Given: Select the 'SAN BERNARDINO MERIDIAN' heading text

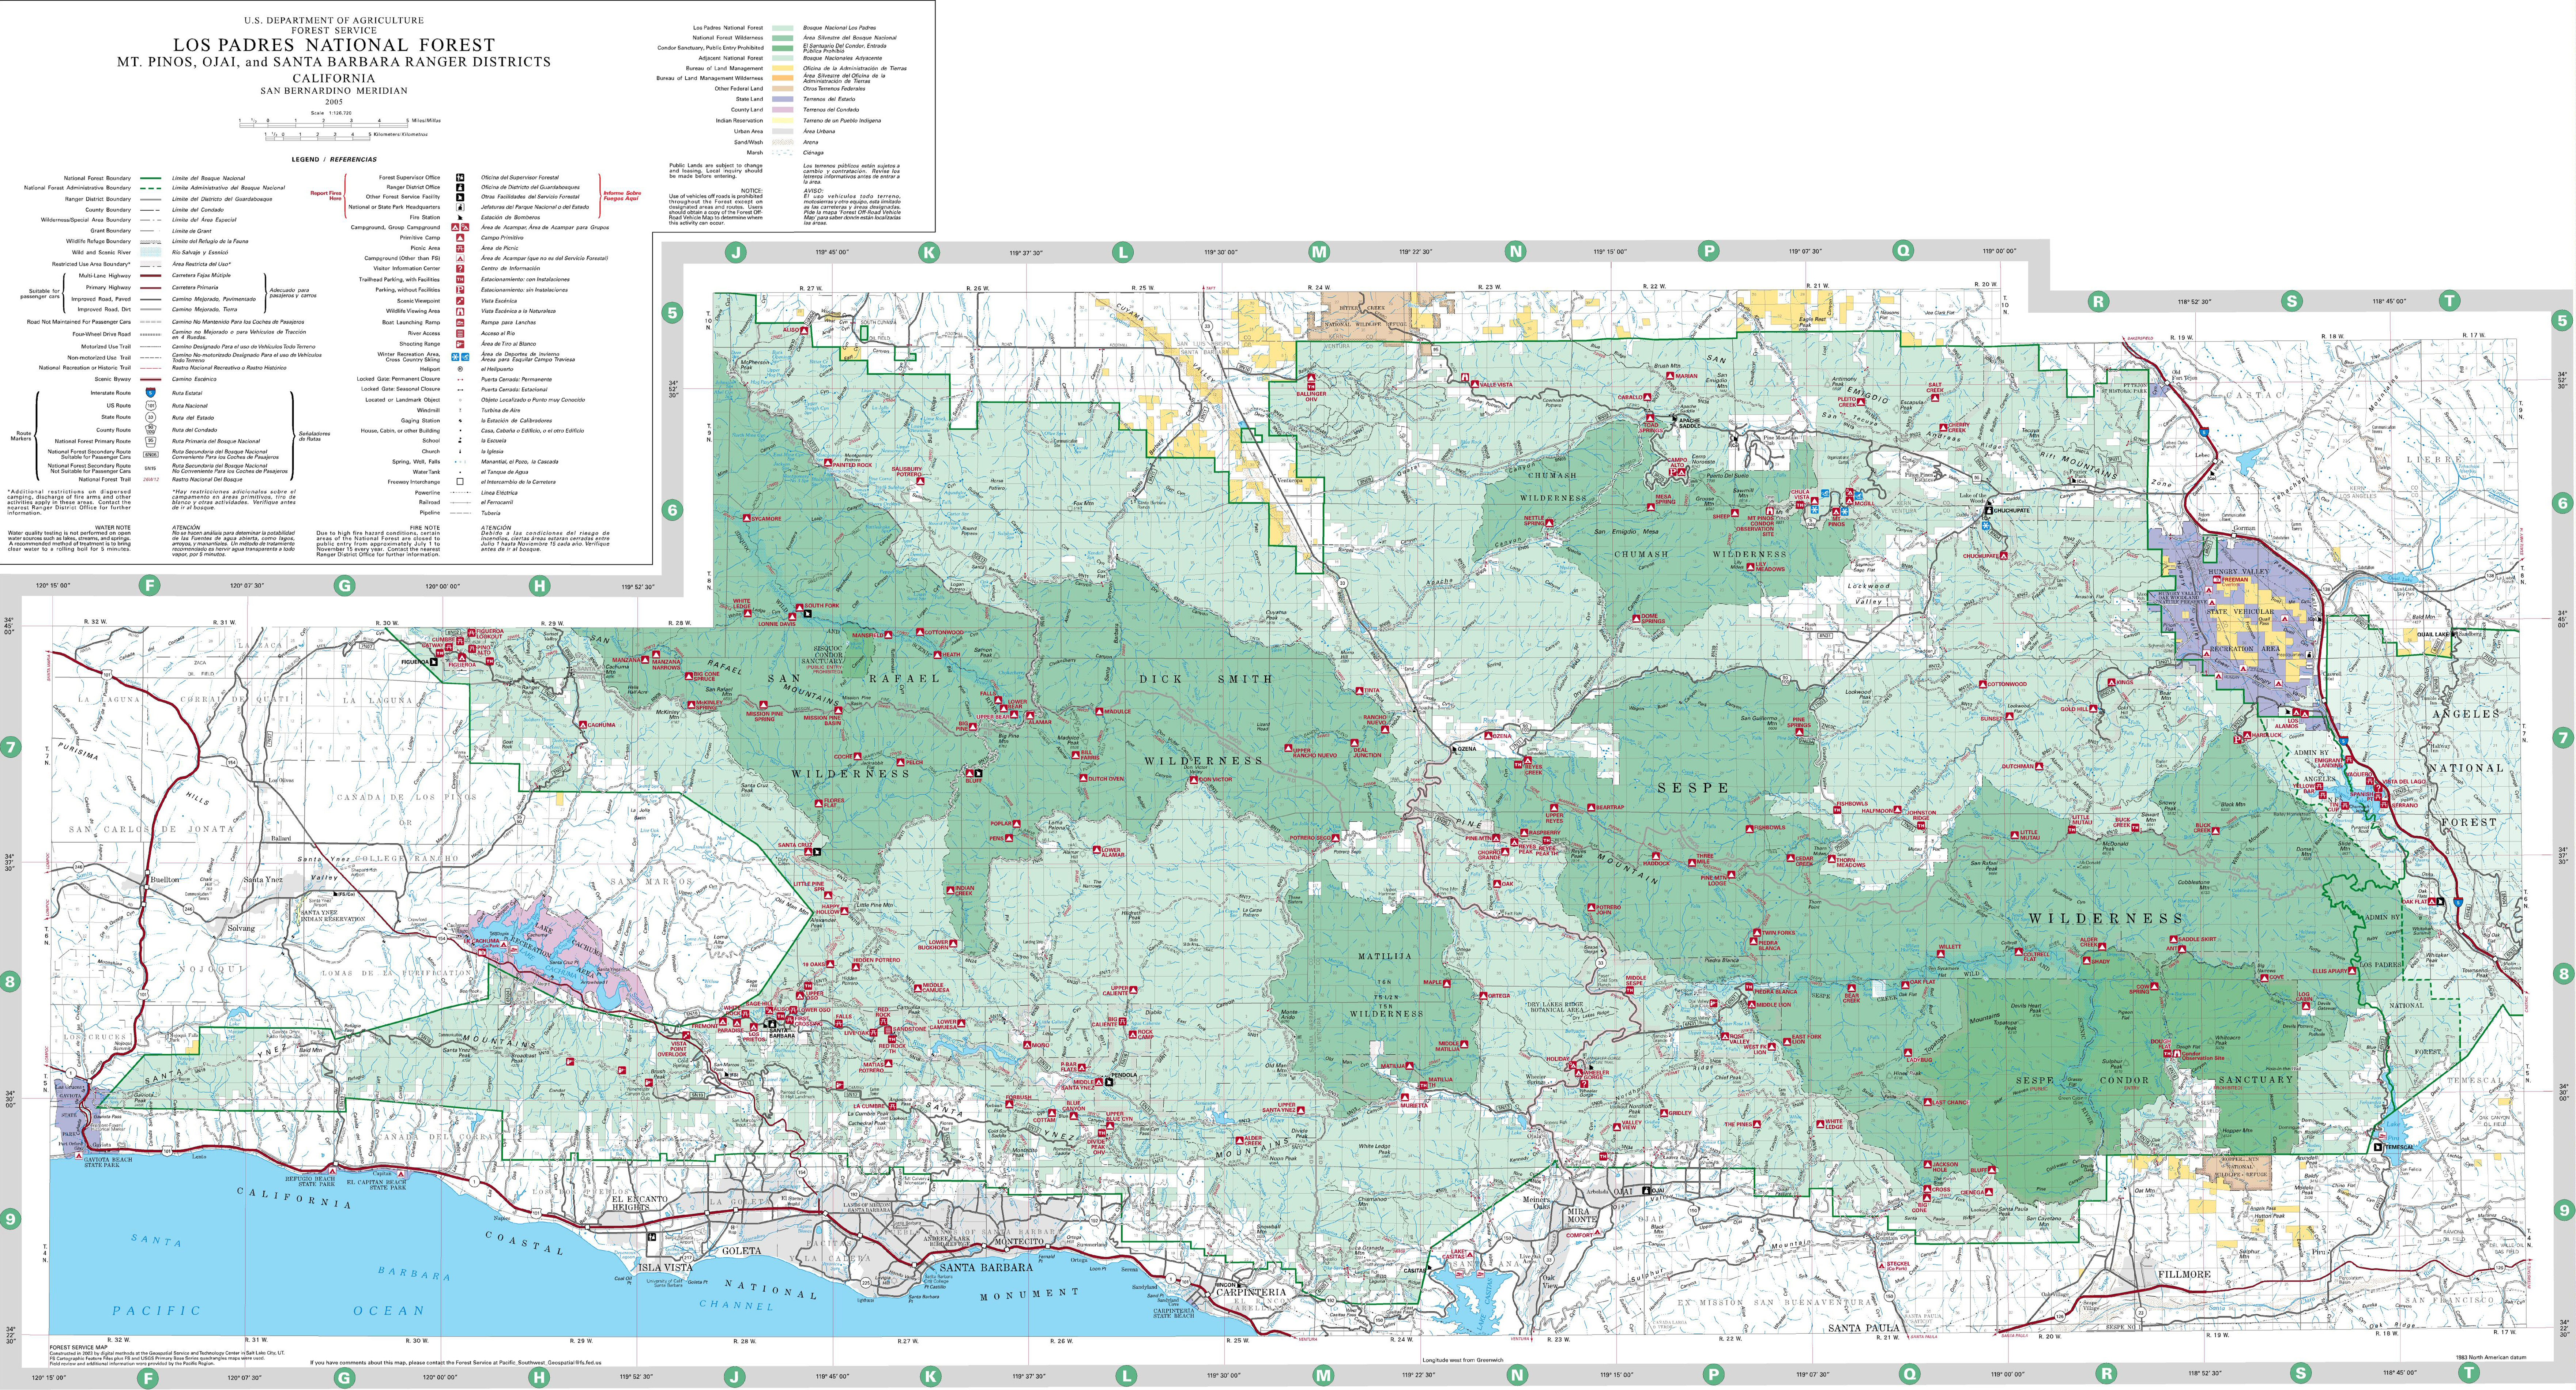Looking at the screenshot, I should point(334,91).
